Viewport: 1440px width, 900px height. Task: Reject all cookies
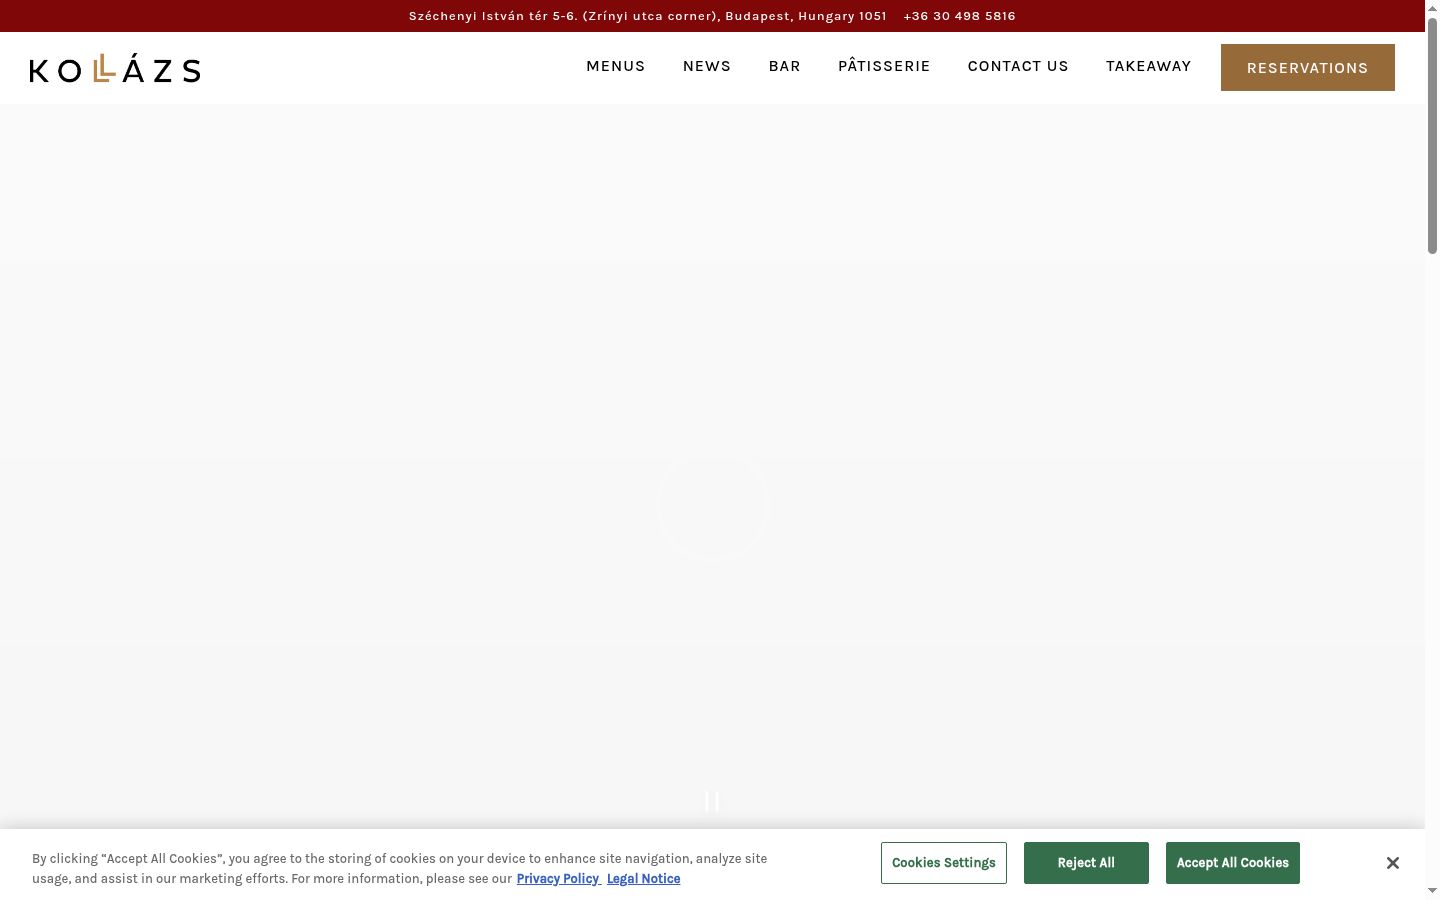(x=1086, y=863)
